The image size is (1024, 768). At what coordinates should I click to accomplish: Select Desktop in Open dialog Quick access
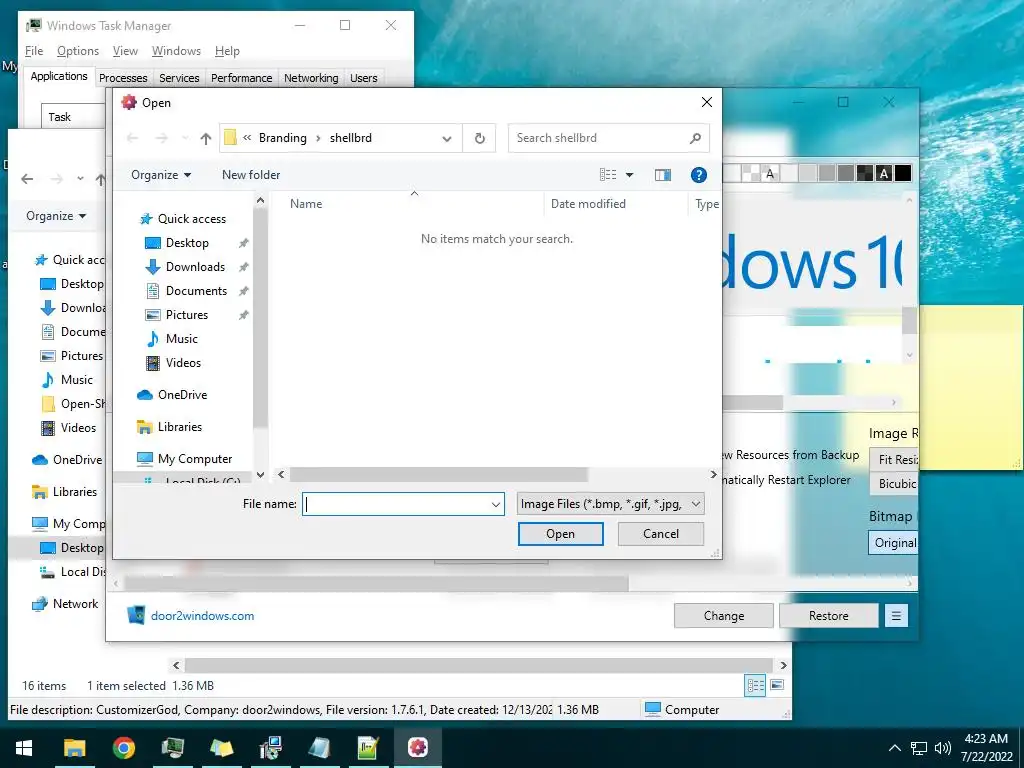click(x=187, y=243)
